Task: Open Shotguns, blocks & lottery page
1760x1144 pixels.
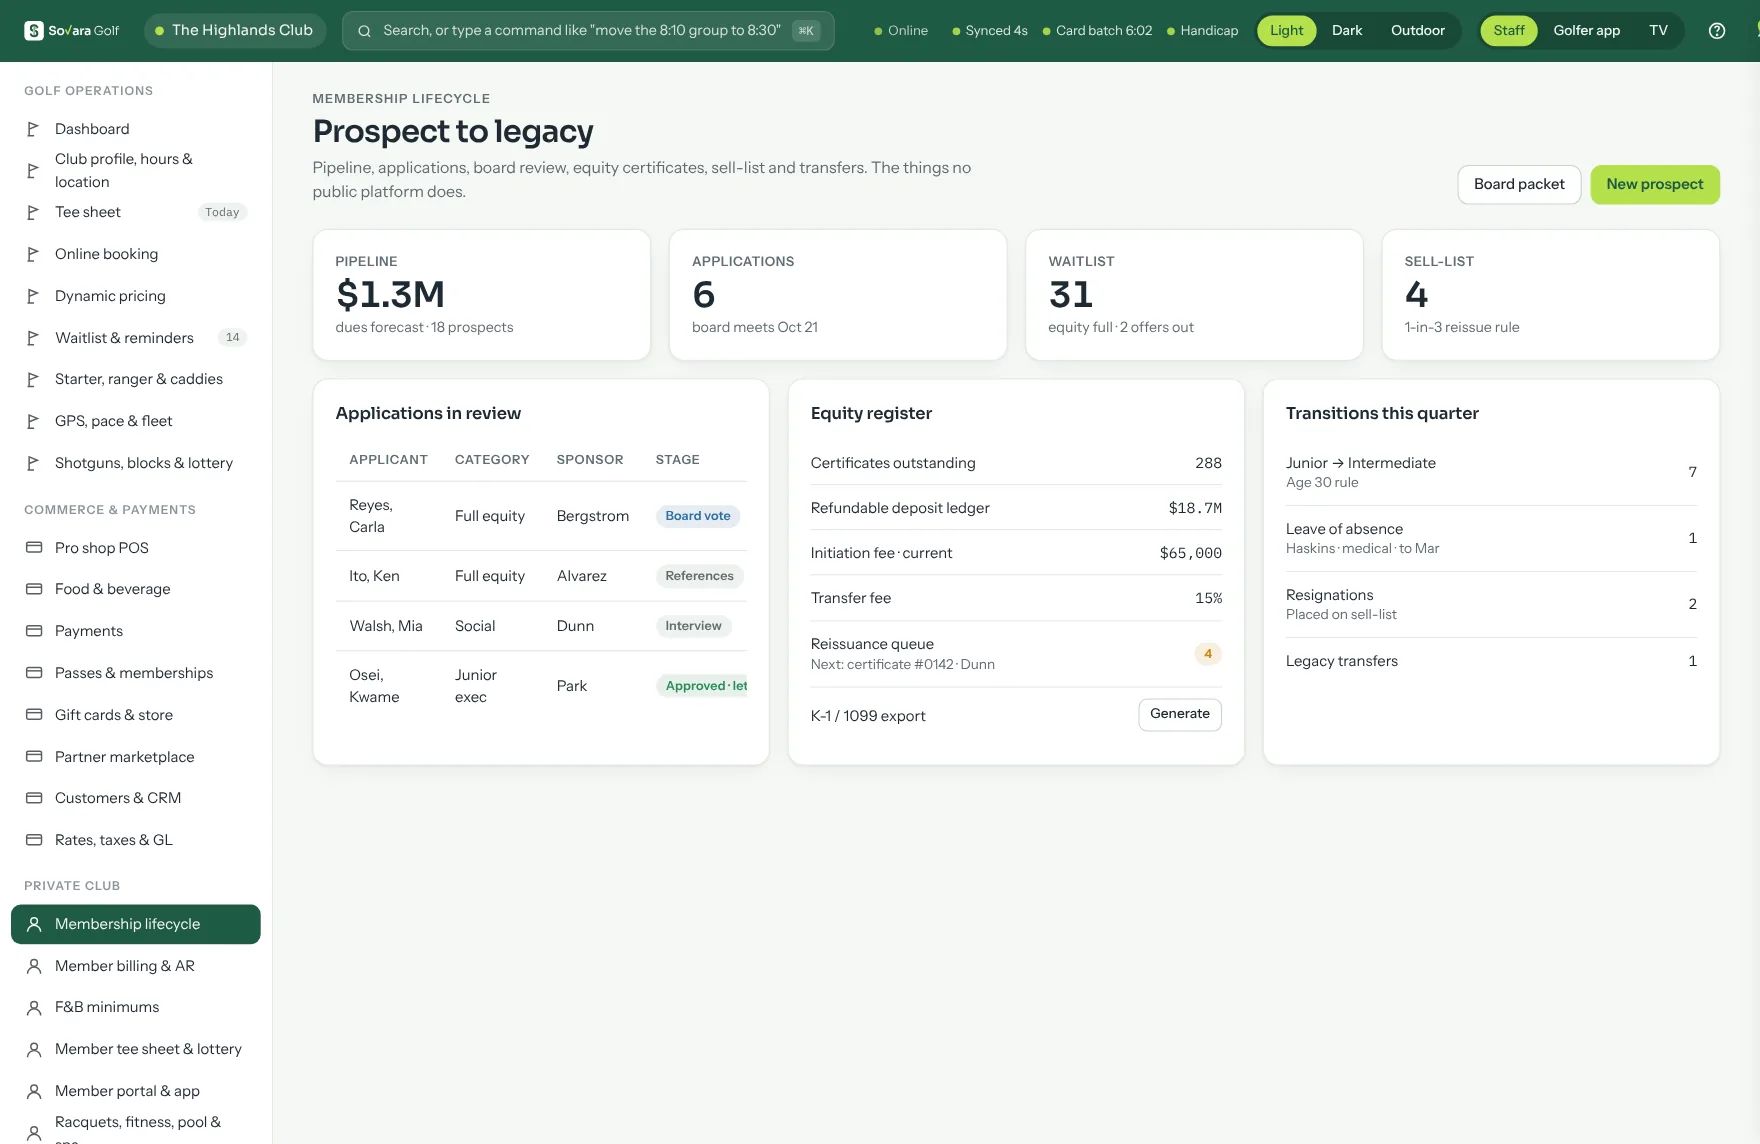Action: 136,463
